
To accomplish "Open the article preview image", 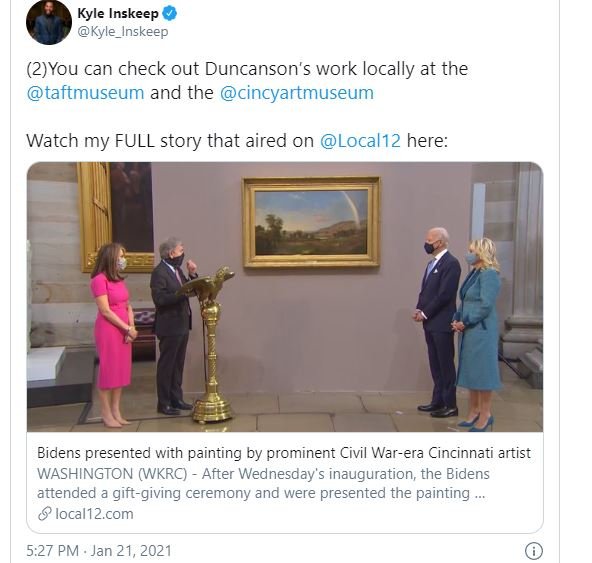I will click(285, 297).
